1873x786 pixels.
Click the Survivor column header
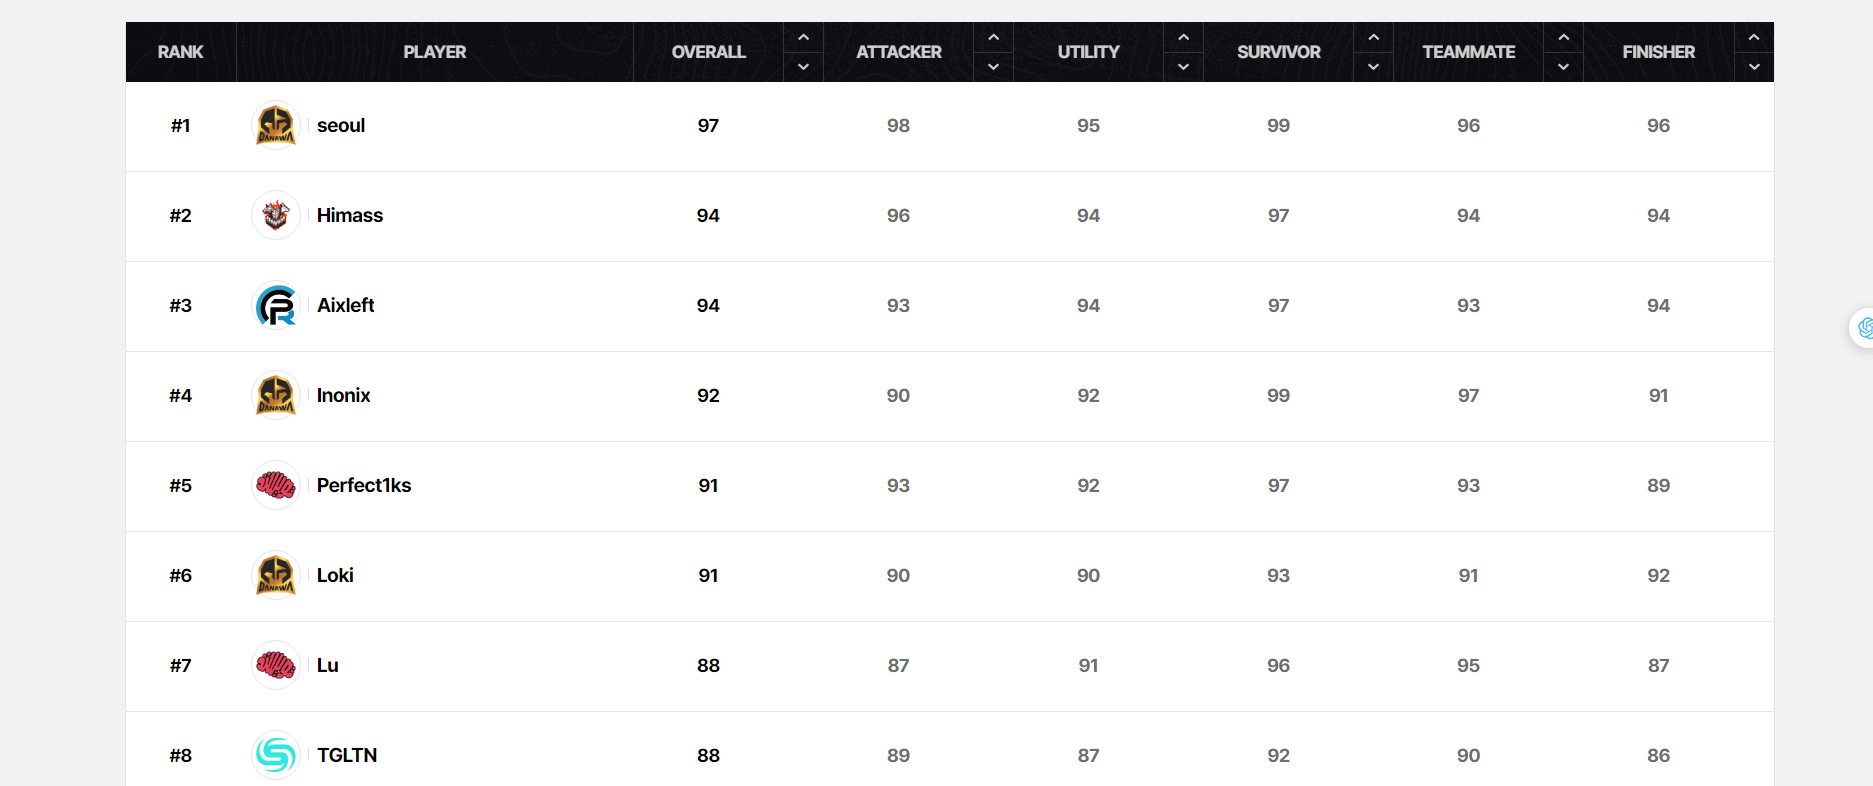point(1278,52)
